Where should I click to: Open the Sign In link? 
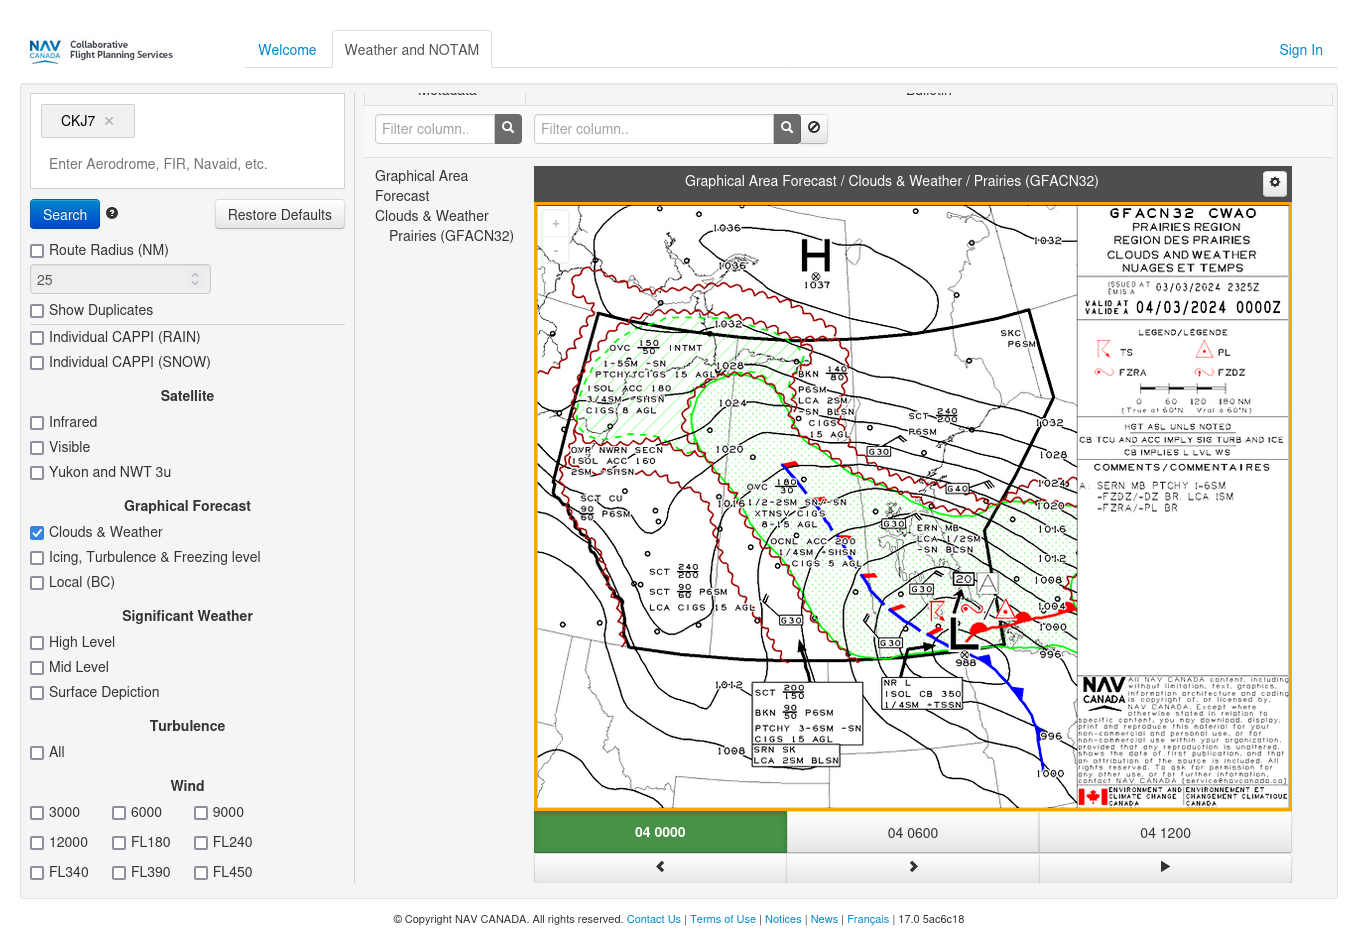1301,50
